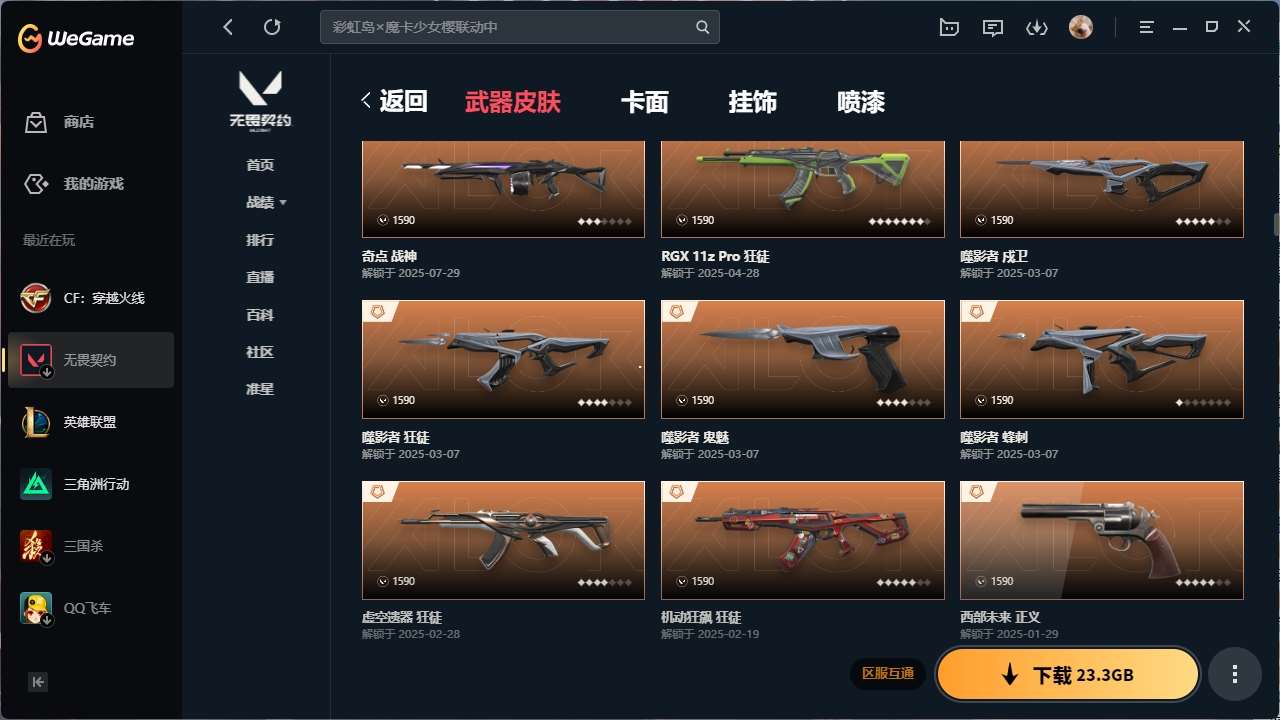Click the 下载 23.3GB button
Image resolution: width=1280 pixels, height=720 pixels.
click(1068, 675)
